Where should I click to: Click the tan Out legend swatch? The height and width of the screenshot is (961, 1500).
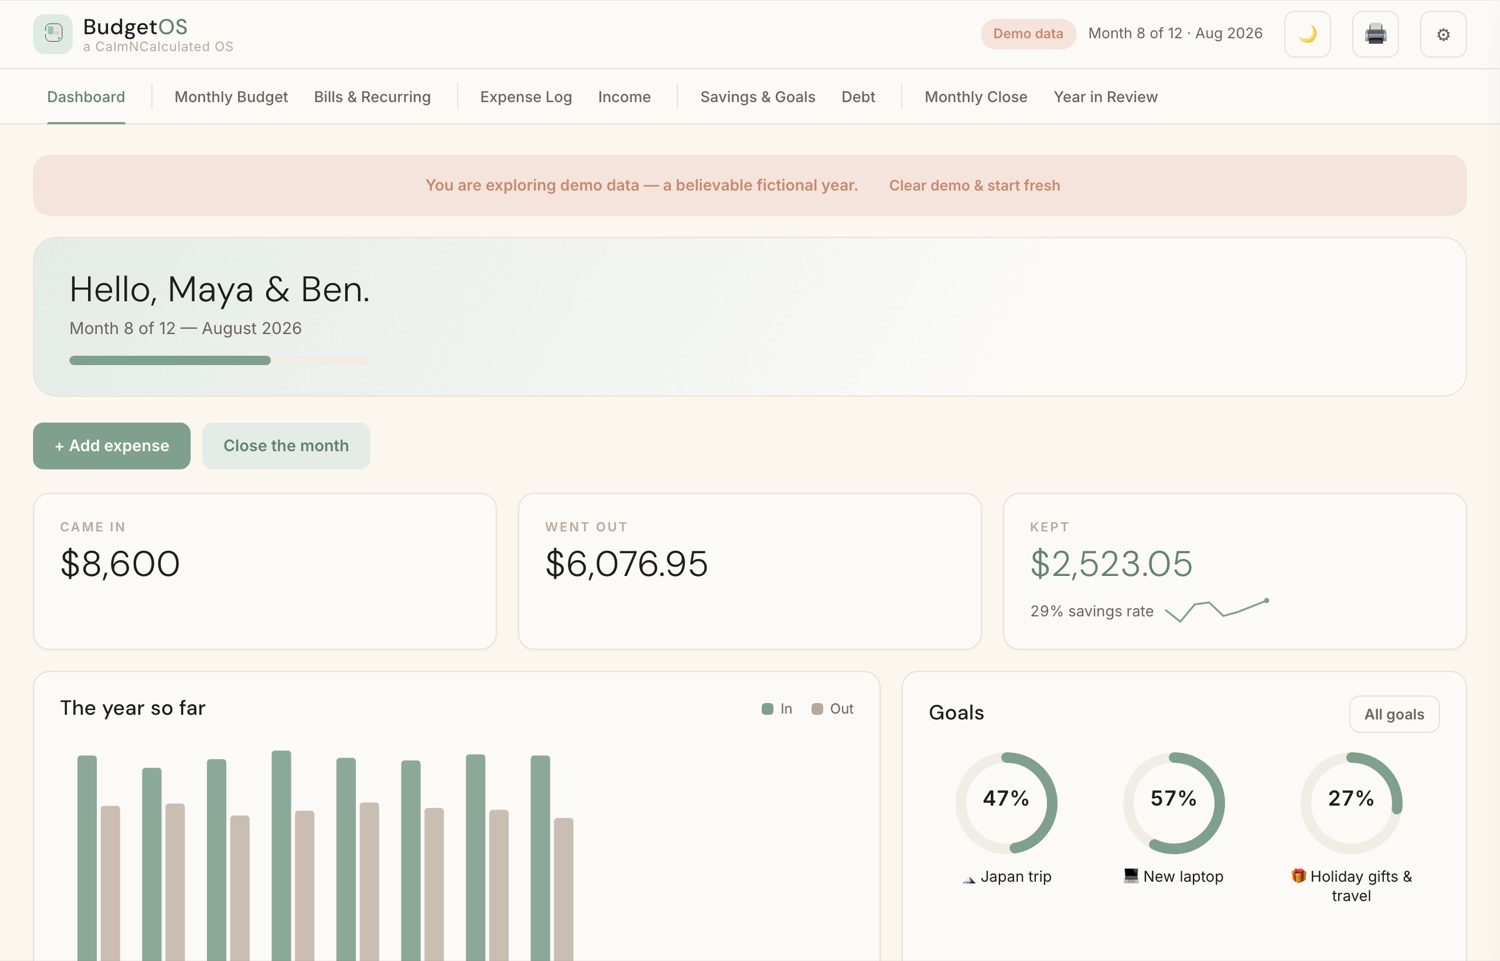(817, 709)
